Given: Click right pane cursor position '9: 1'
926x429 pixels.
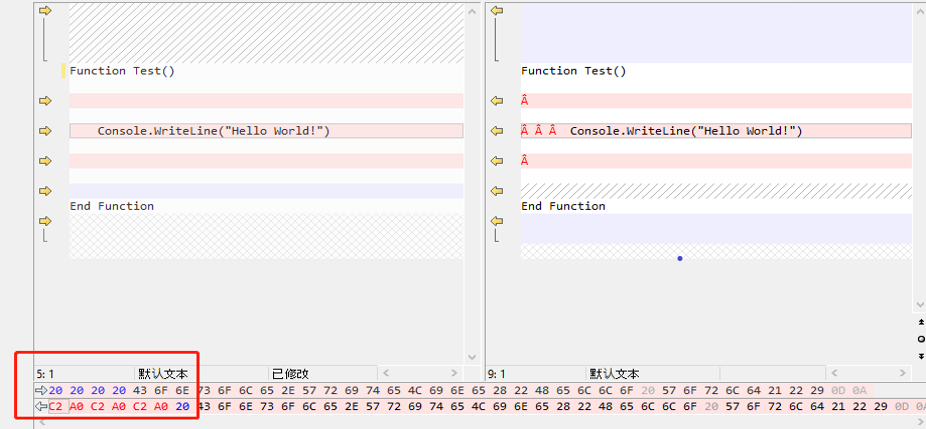Looking at the screenshot, I should pos(497,373).
